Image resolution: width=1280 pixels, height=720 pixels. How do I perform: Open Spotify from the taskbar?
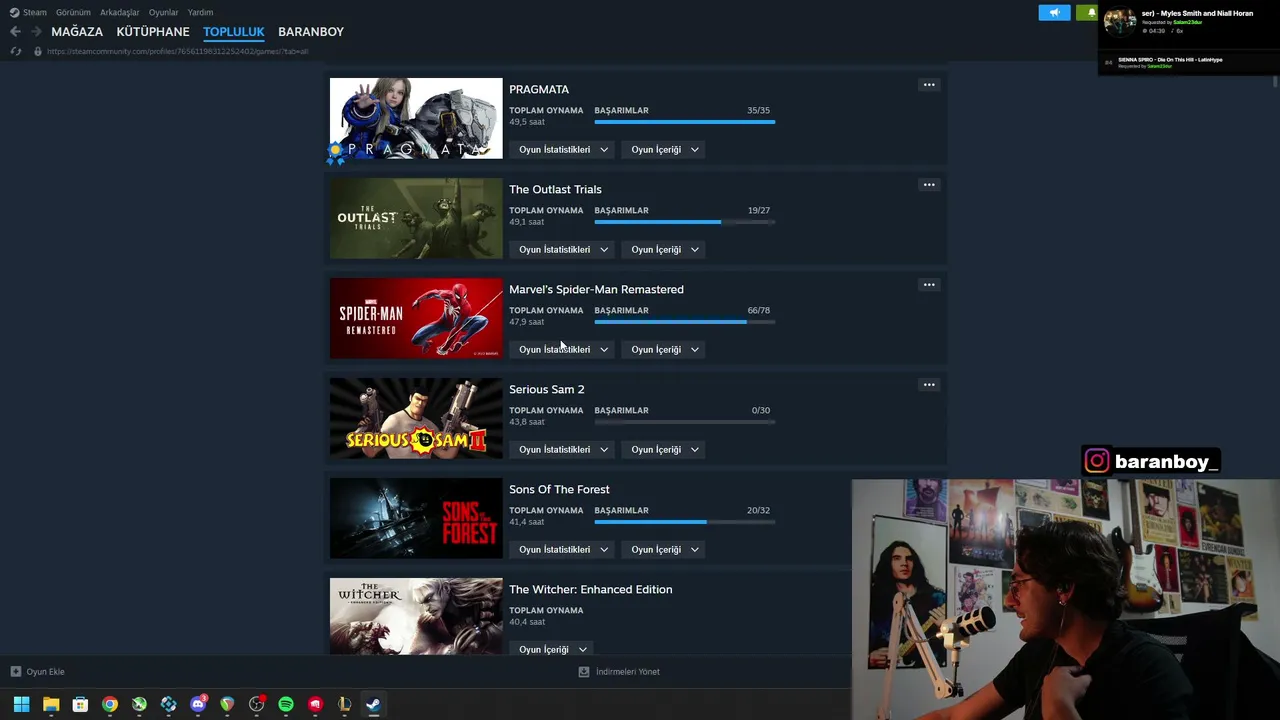[286, 704]
